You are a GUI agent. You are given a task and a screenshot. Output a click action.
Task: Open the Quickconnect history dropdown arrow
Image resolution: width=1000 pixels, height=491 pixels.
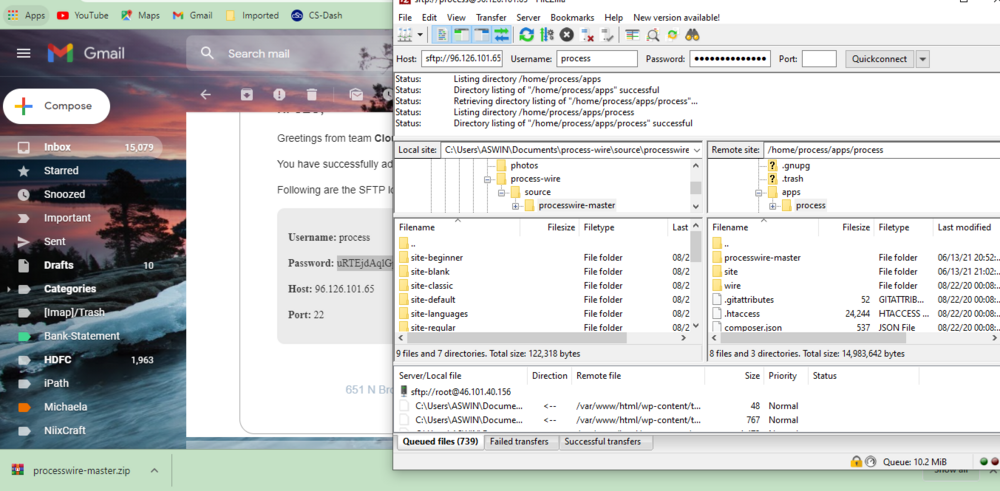(922, 59)
